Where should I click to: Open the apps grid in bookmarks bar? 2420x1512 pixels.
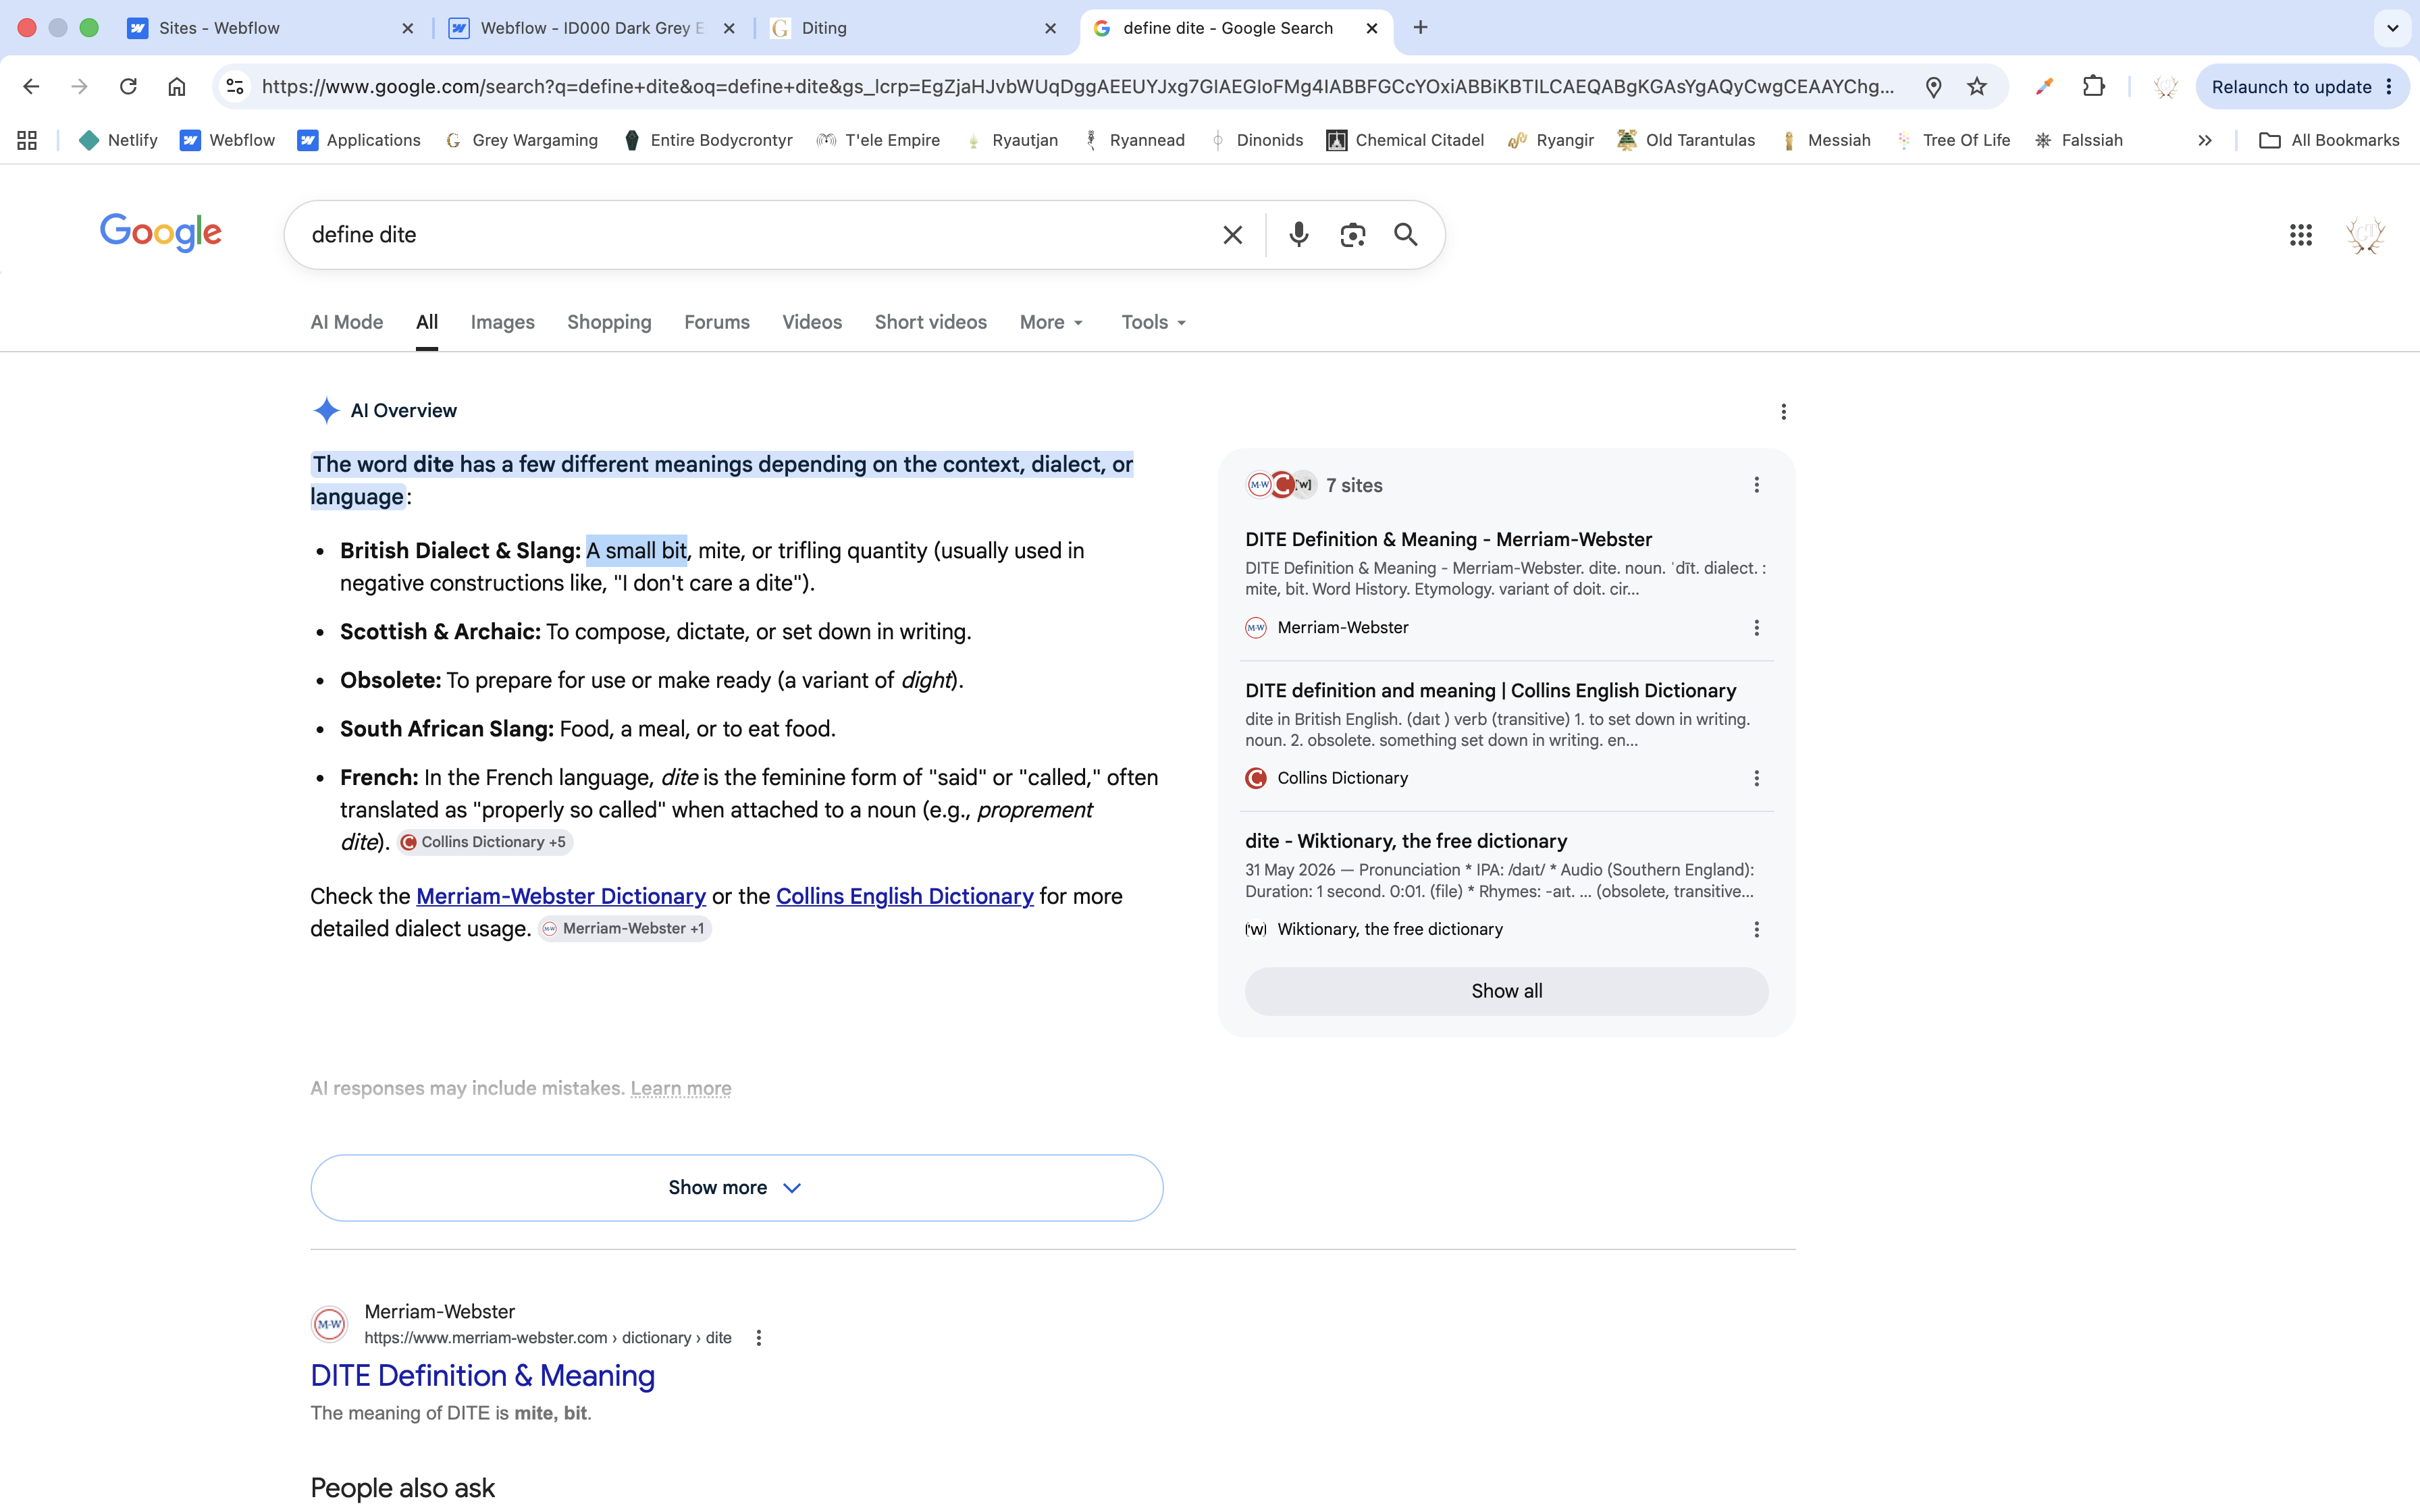click(27, 140)
